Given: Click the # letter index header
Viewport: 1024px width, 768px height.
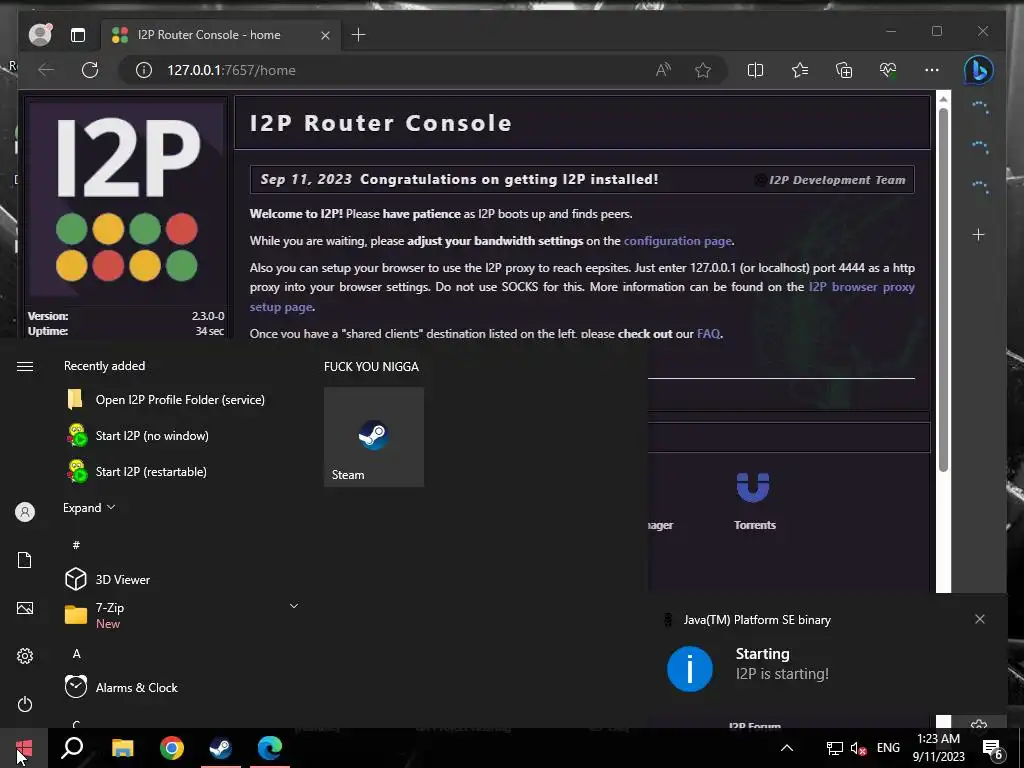Looking at the screenshot, I should coord(76,545).
